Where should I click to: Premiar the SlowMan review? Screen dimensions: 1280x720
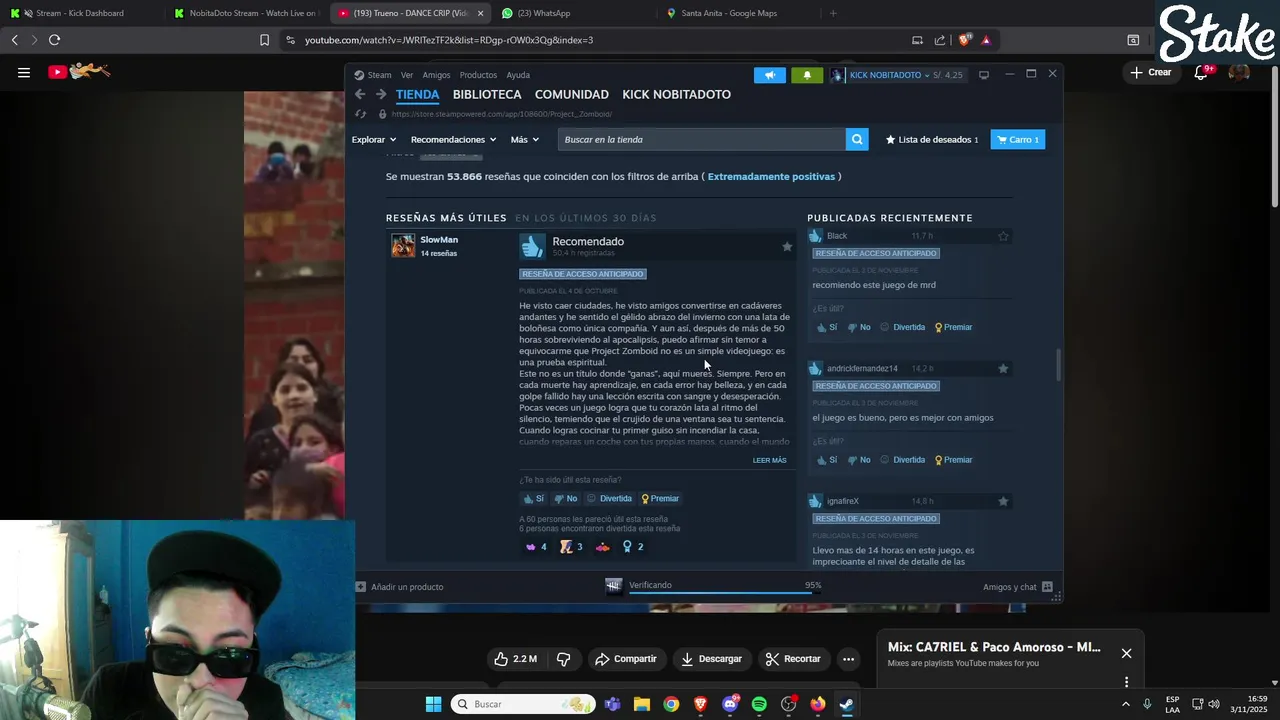pos(660,498)
